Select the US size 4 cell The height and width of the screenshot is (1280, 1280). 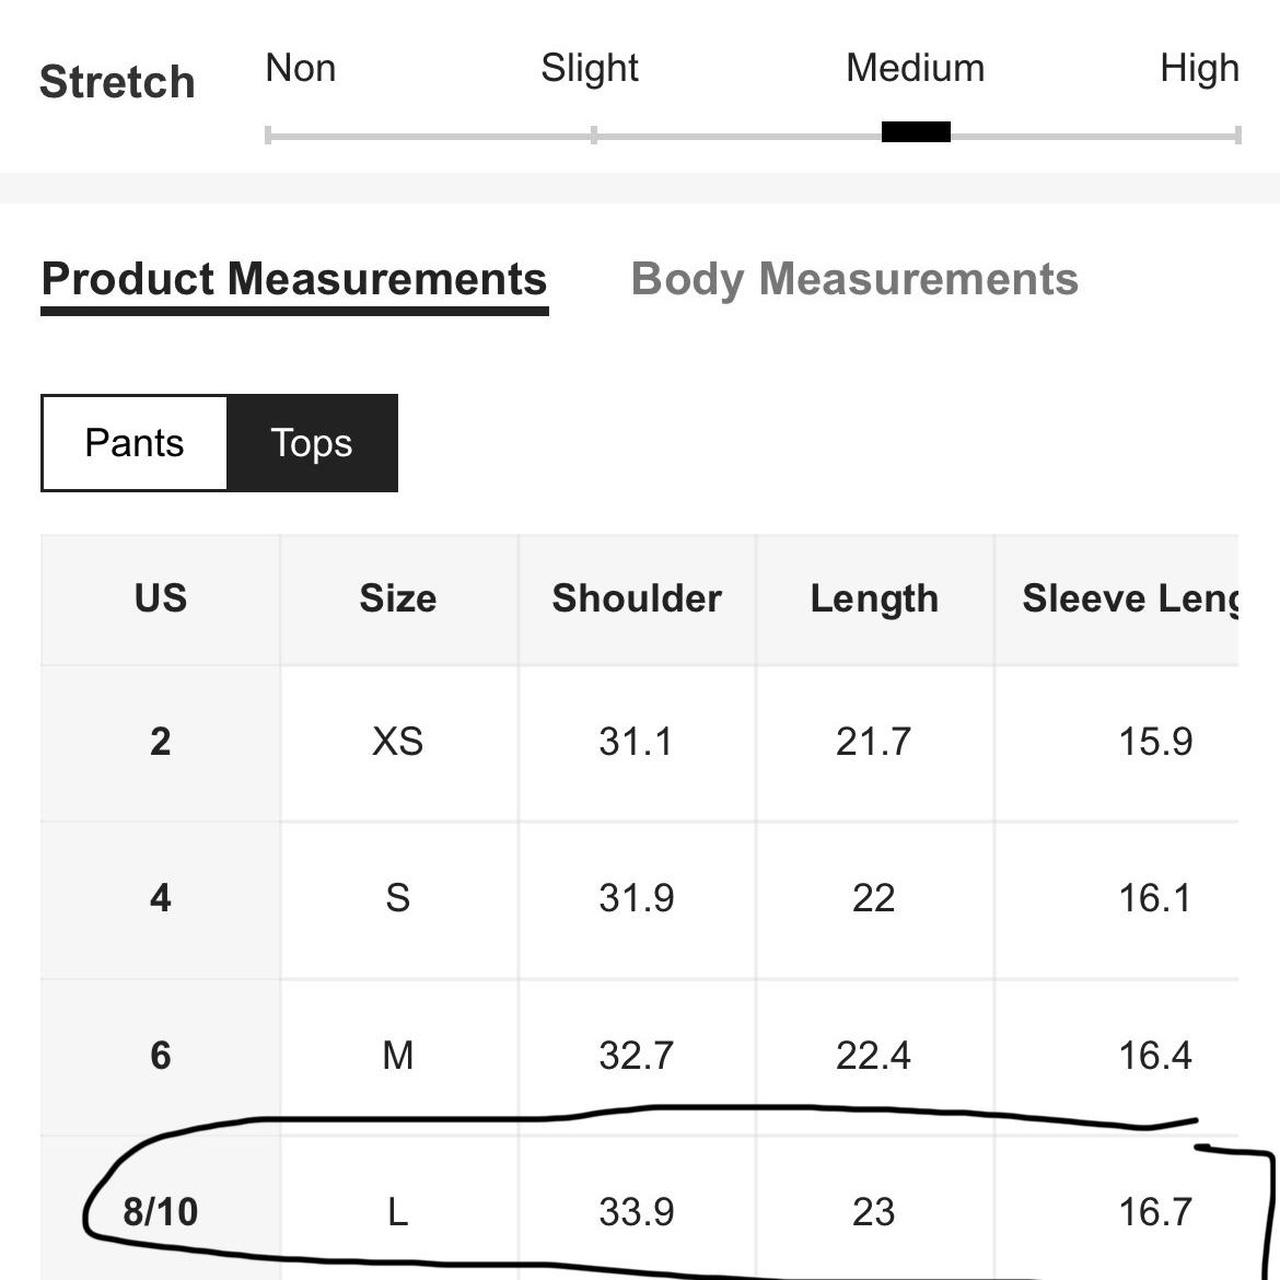(160, 898)
